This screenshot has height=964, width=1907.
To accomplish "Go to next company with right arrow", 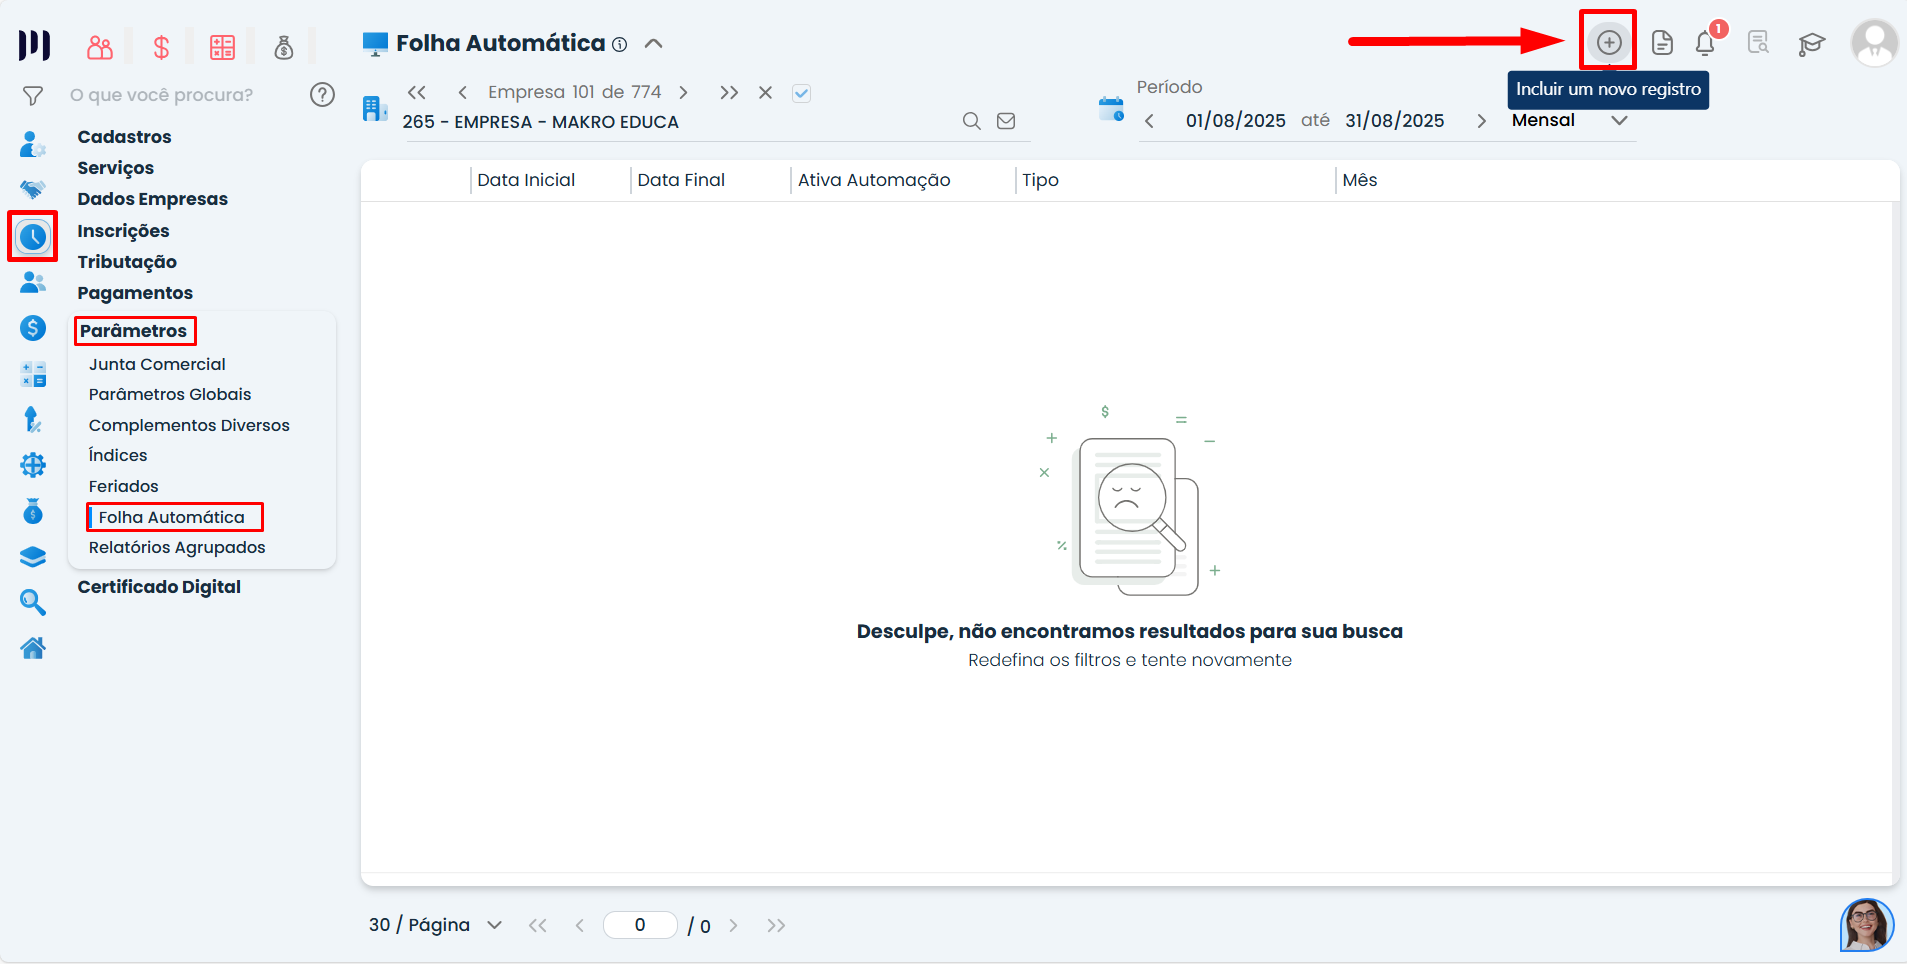I will tap(684, 92).
